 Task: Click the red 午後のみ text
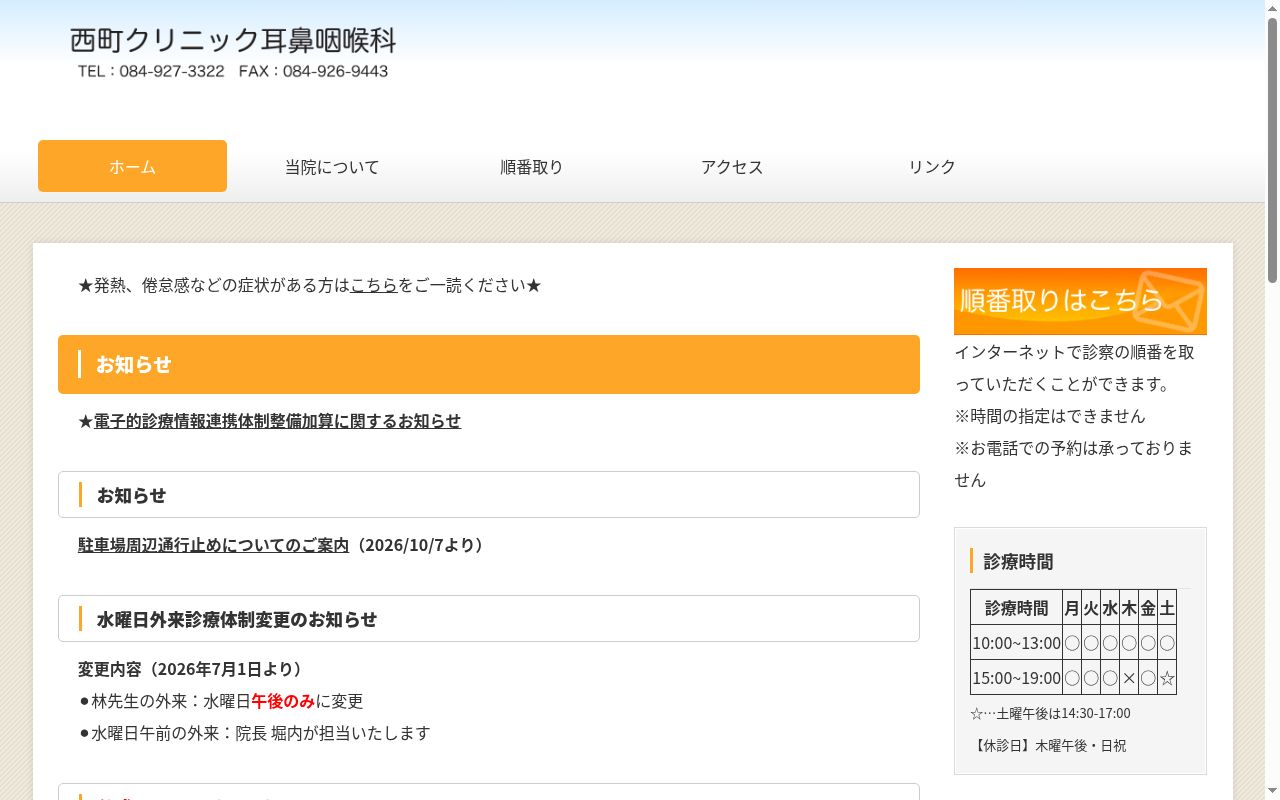tap(283, 701)
